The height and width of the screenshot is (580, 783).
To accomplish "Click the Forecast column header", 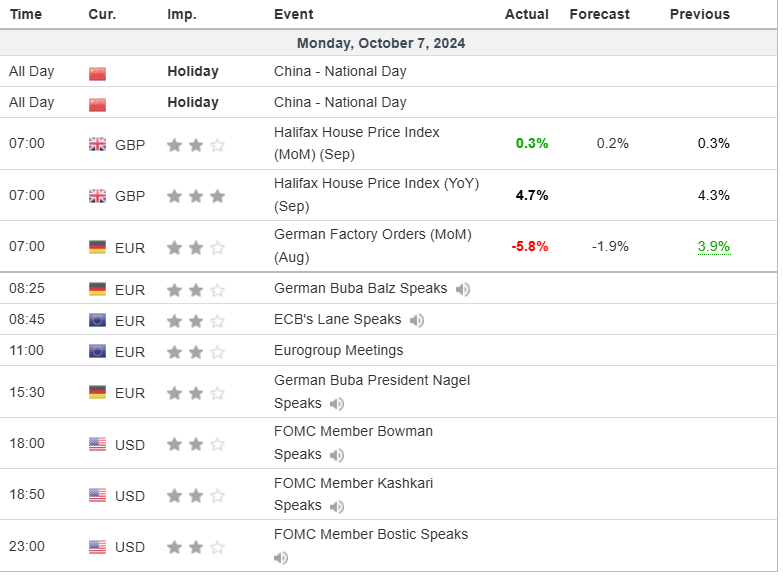I will coord(599,14).
